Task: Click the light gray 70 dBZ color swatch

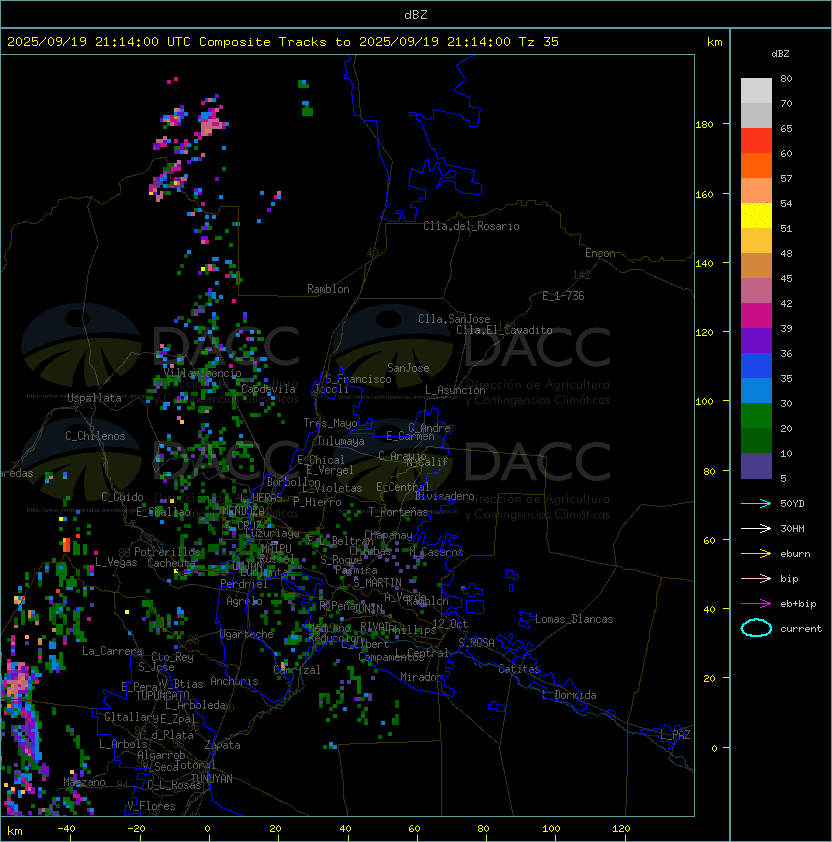Action: (x=756, y=91)
